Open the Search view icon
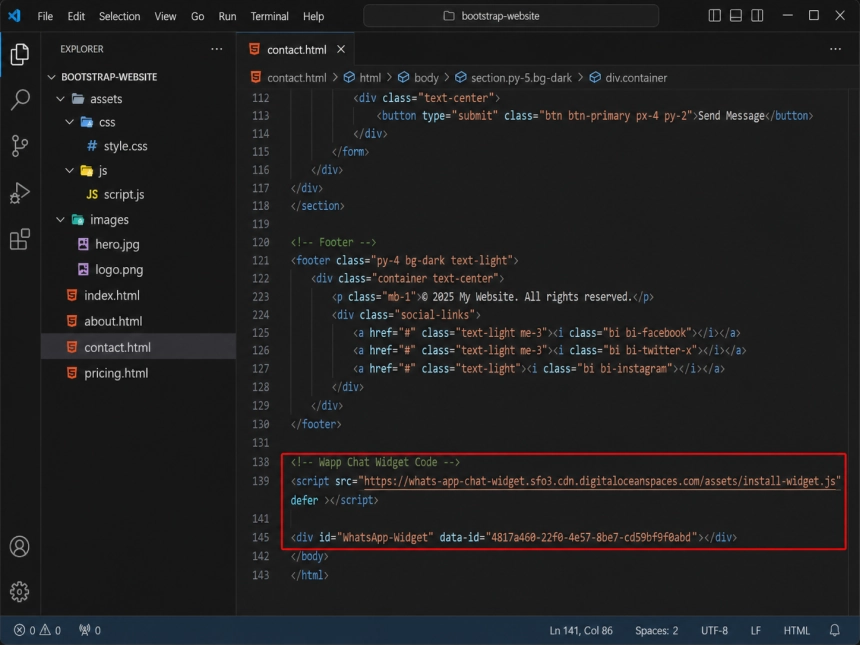860x645 pixels. (20, 100)
